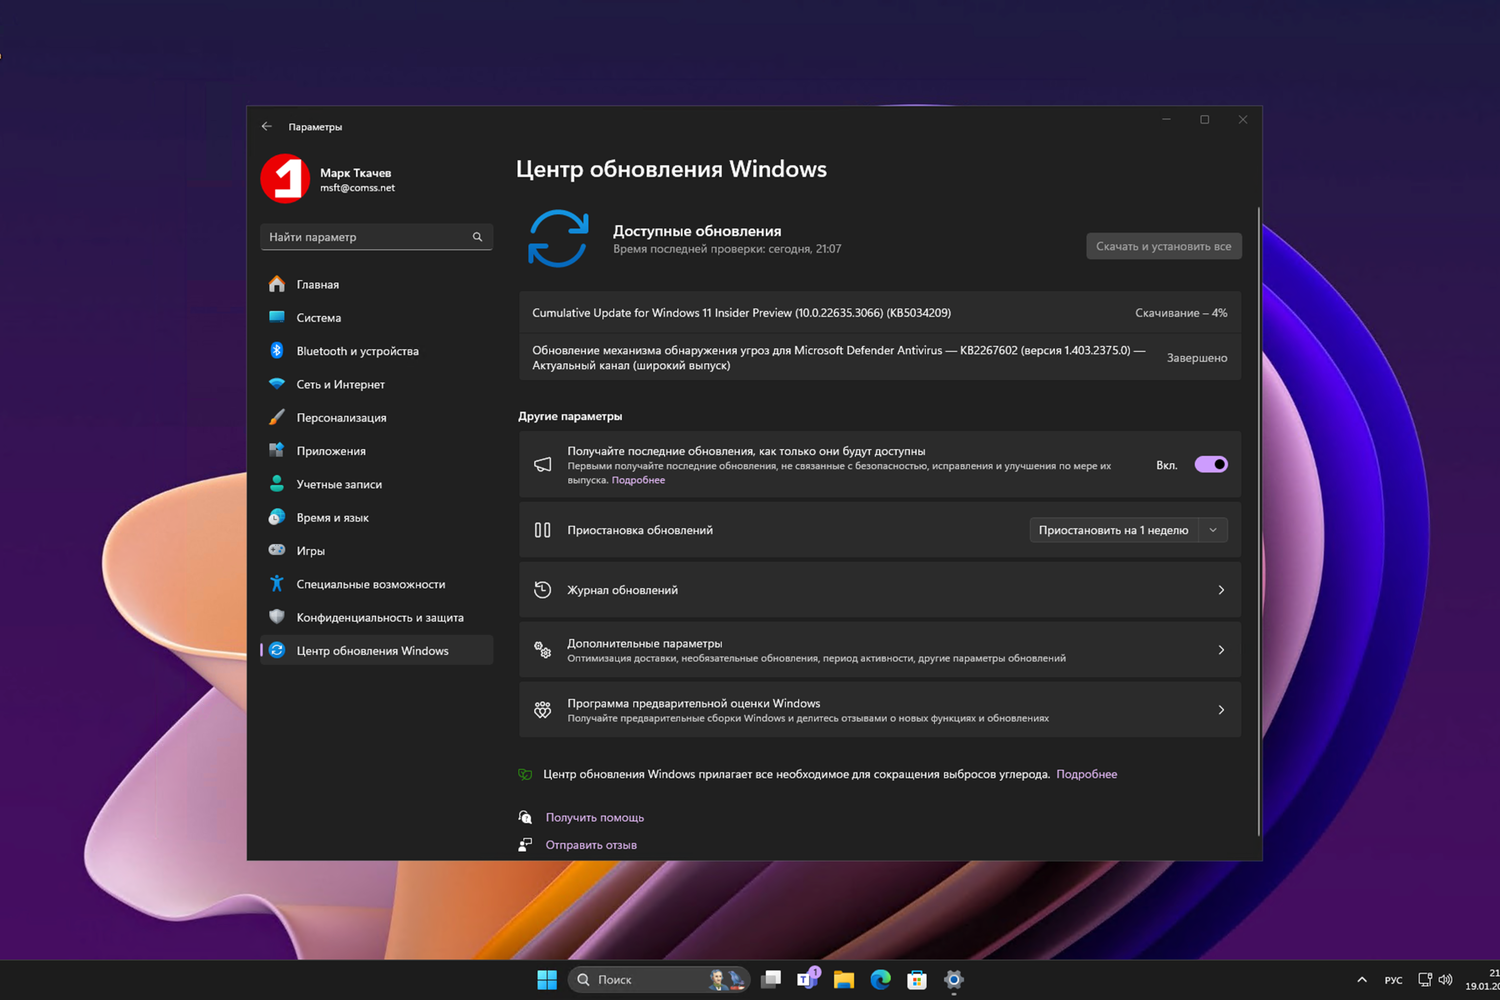Launch Microsoft Teams from the taskbar
Image resolution: width=1500 pixels, height=1000 pixels.
(x=808, y=979)
